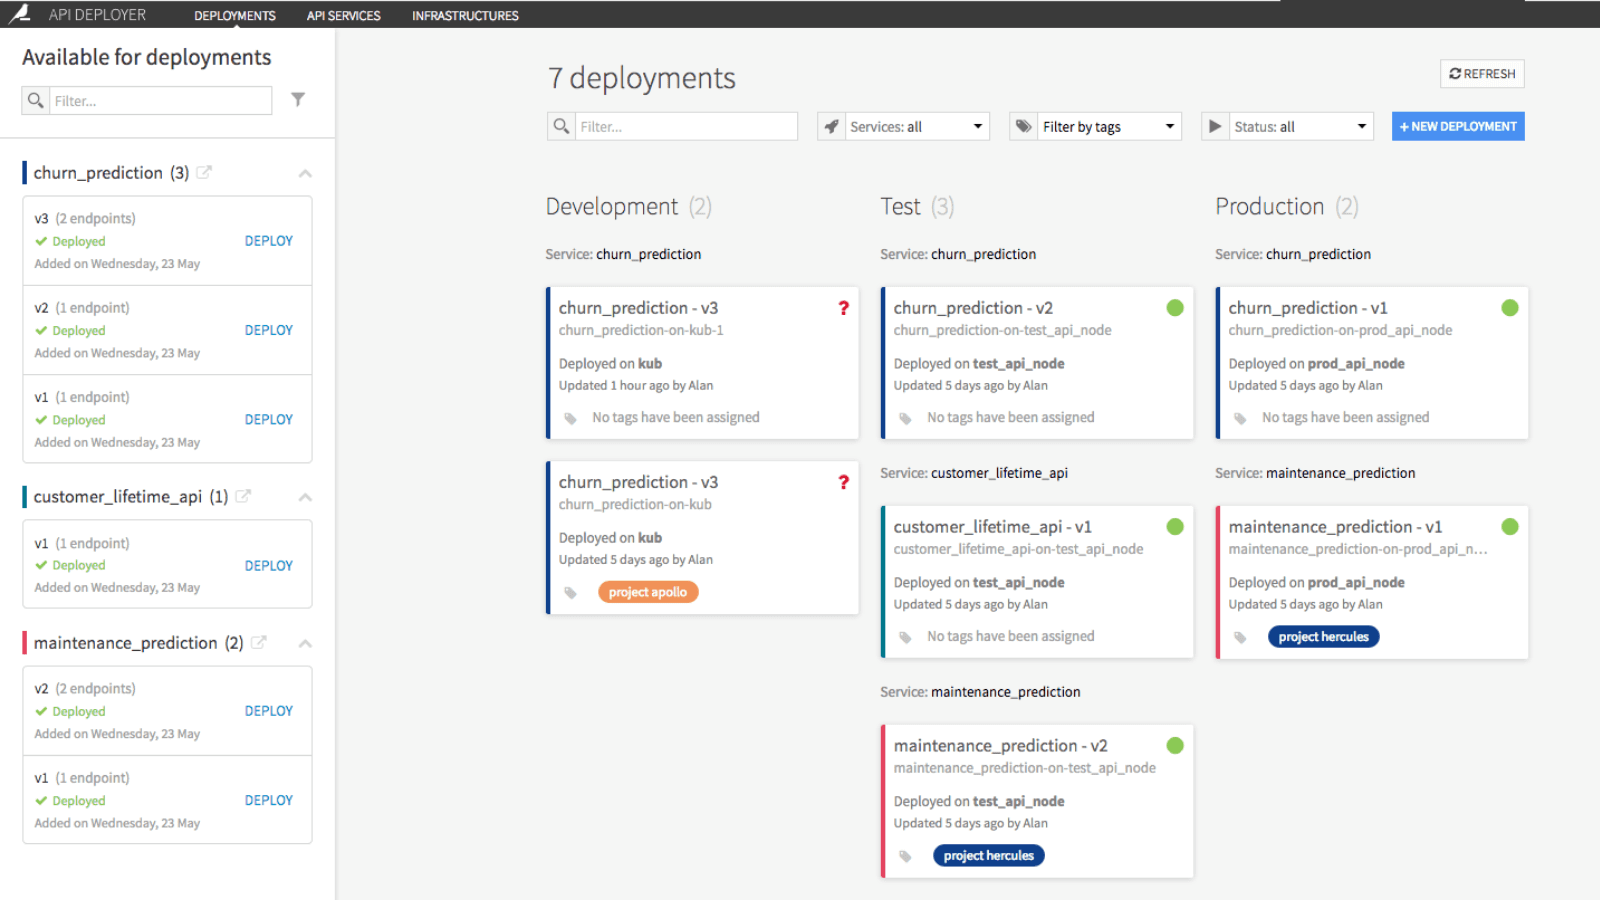Open the Filter by tags dropdown
The image size is (1600, 900).
pyautogui.click(x=1095, y=126)
